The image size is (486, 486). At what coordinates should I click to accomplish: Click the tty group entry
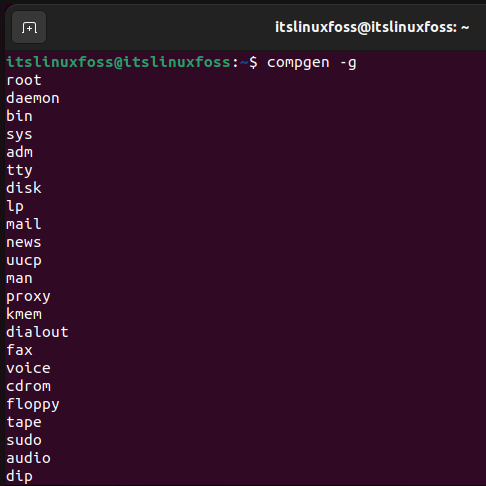19,171
